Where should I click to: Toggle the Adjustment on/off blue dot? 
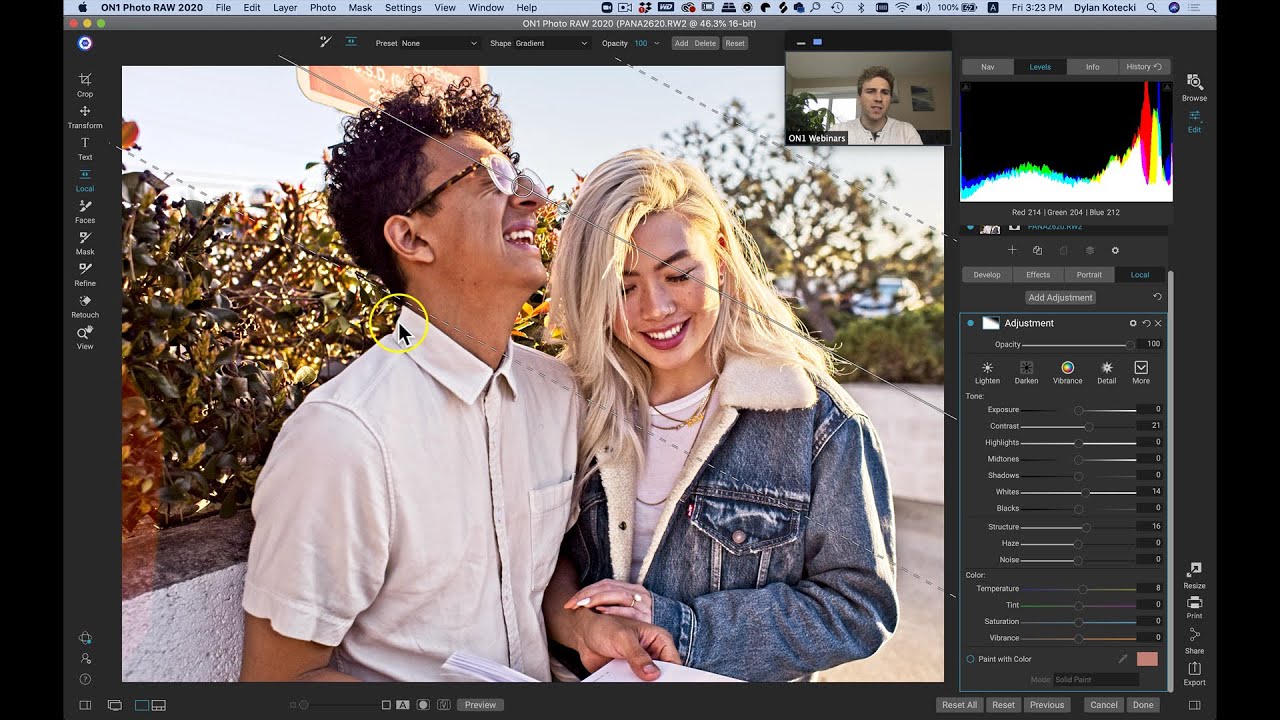click(970, 323)
